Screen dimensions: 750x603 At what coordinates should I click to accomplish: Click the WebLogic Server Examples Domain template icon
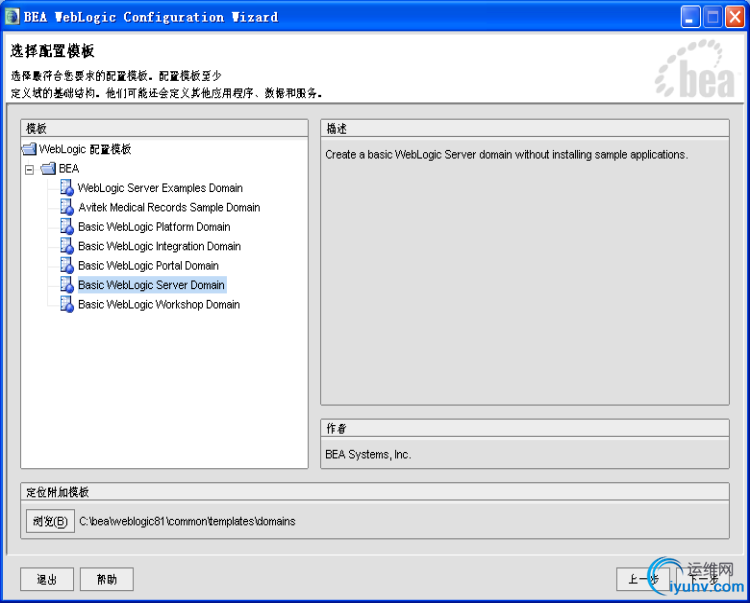click(x=66, y=187)
